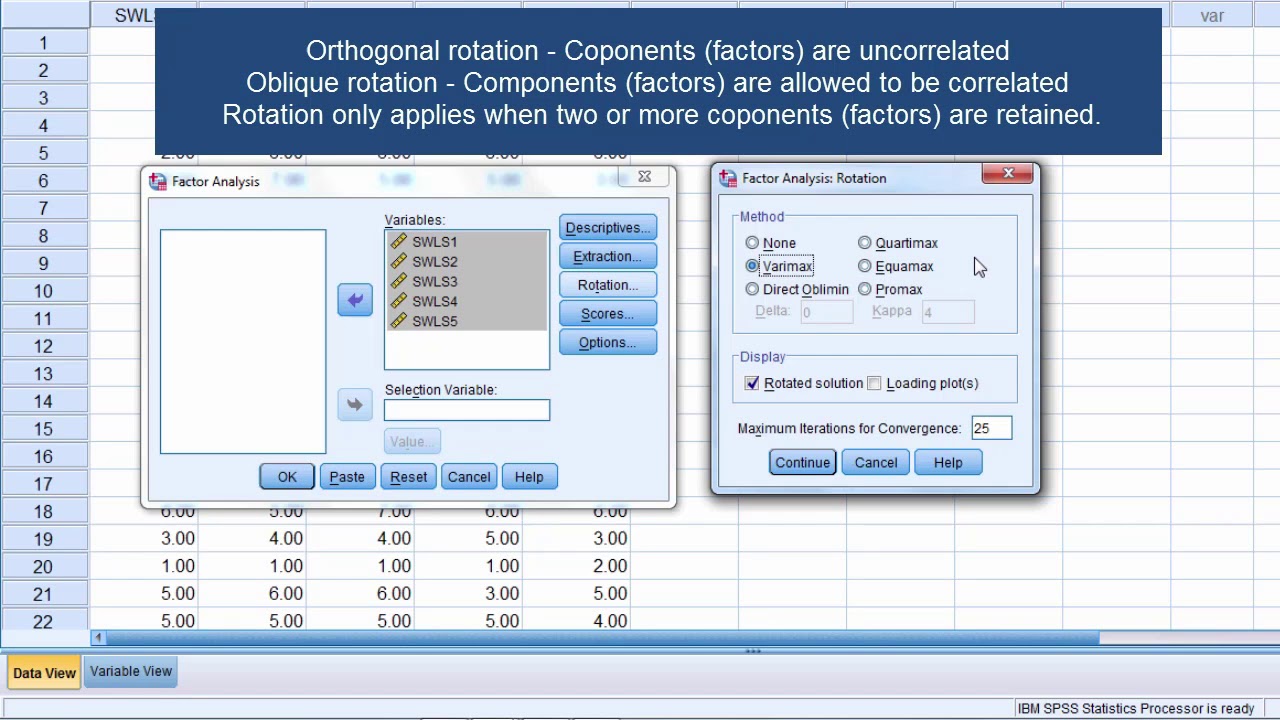The height and width of the screenshot is (720, 1280).
Task: Click the Maximum Iterations for Convergence field
Action: 990,428
